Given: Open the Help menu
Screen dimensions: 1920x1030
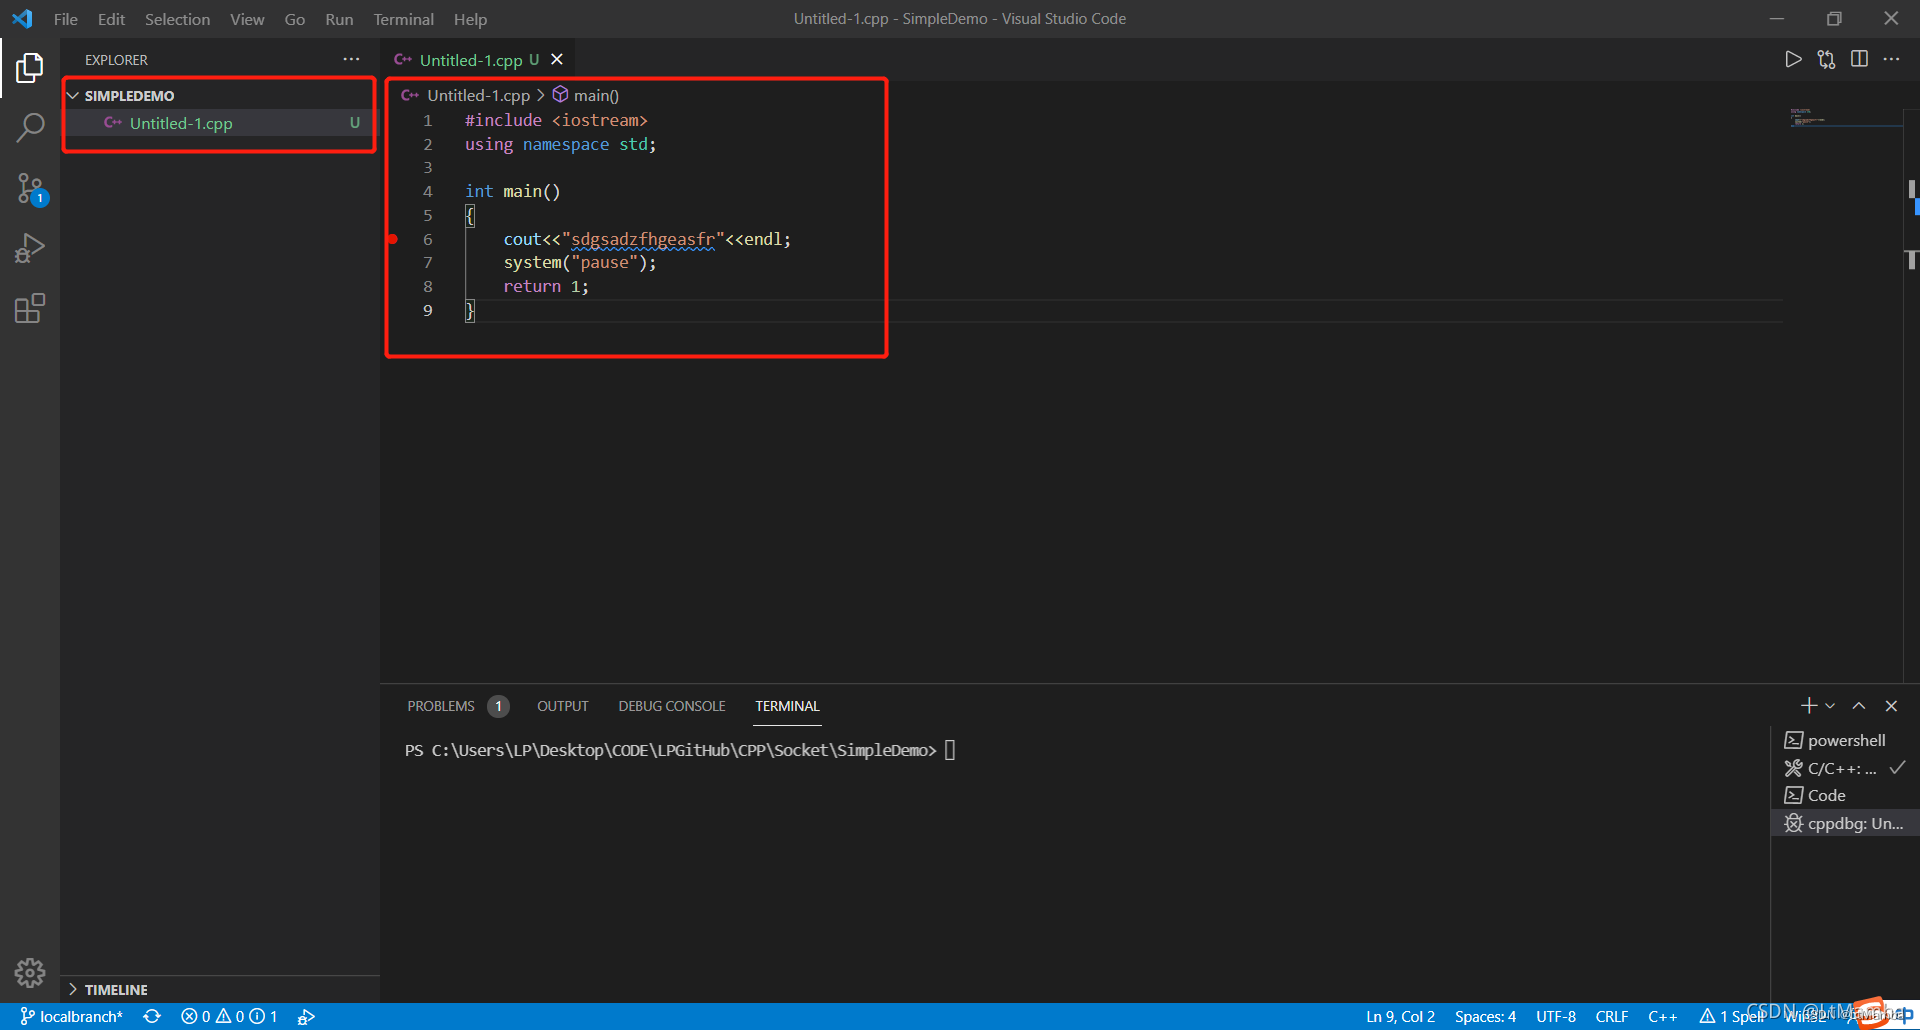Looking at the screenshot, I should click(470, 19).
